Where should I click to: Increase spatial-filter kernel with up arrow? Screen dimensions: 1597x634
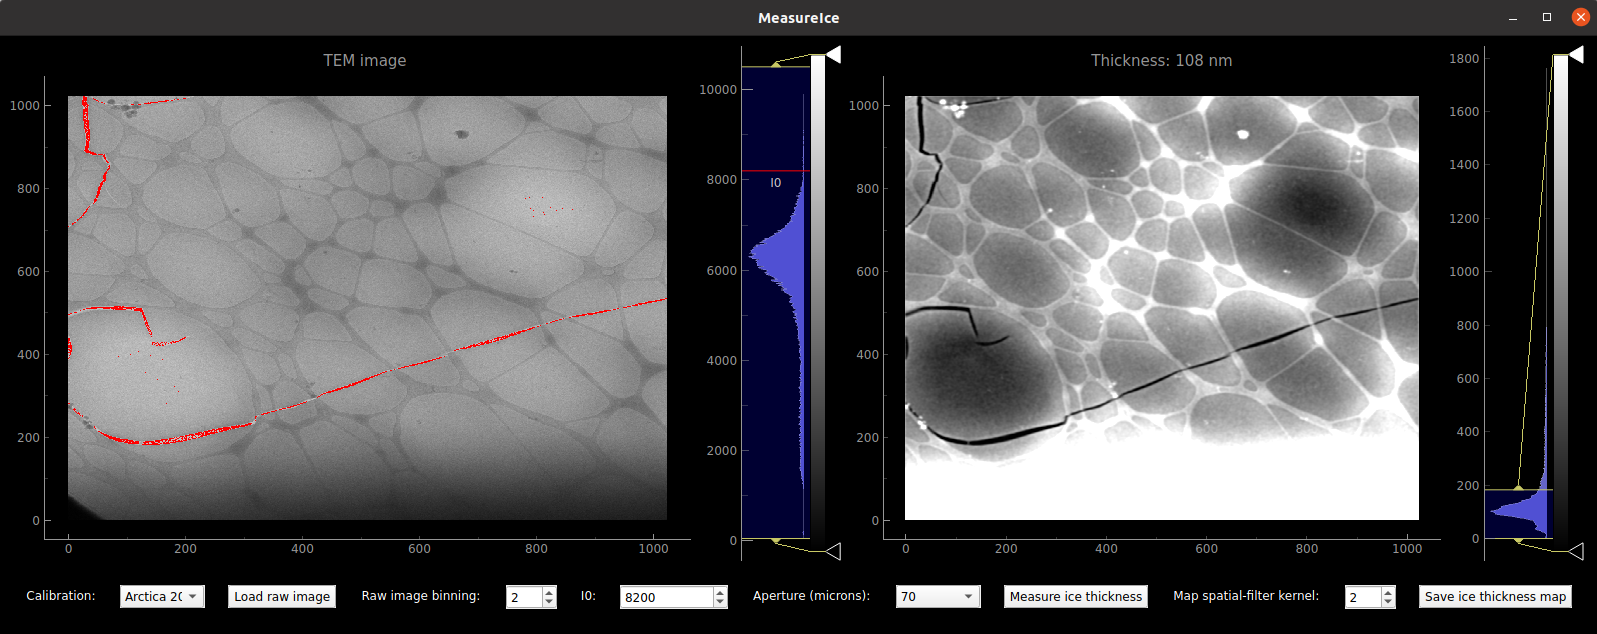pyautogui.click(x=1388, y=592)
